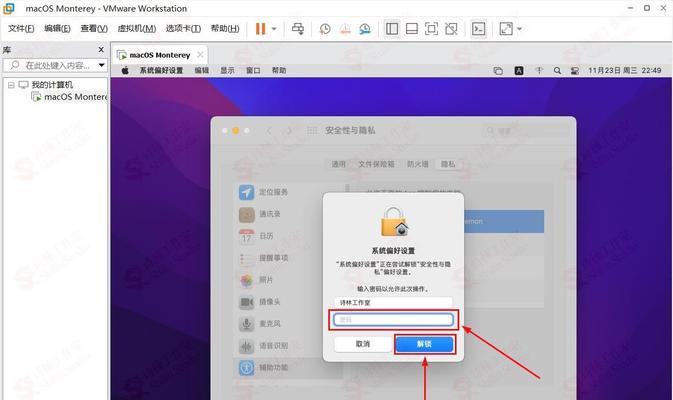
Task: Select the 文件保险箱 tab
Action: pyautogui.click(x=376, y=164)
